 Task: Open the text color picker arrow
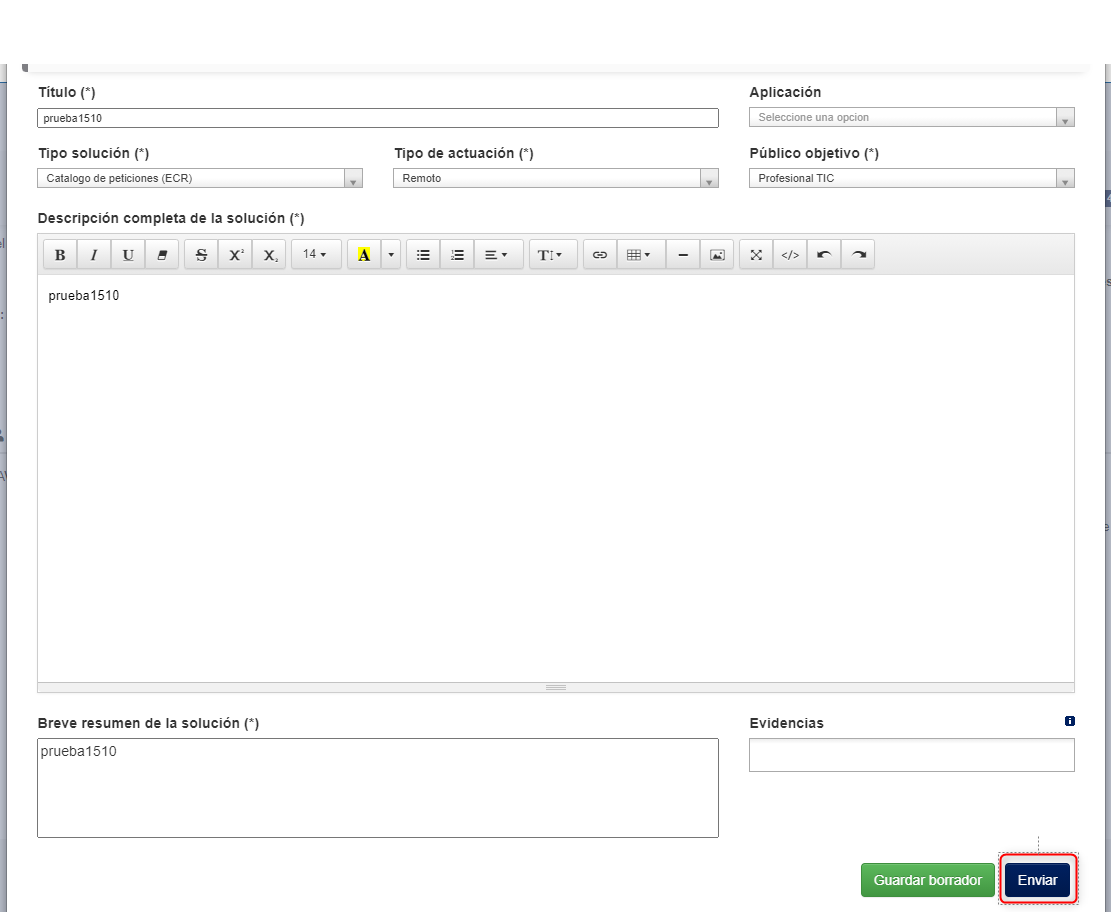[391, 254]
